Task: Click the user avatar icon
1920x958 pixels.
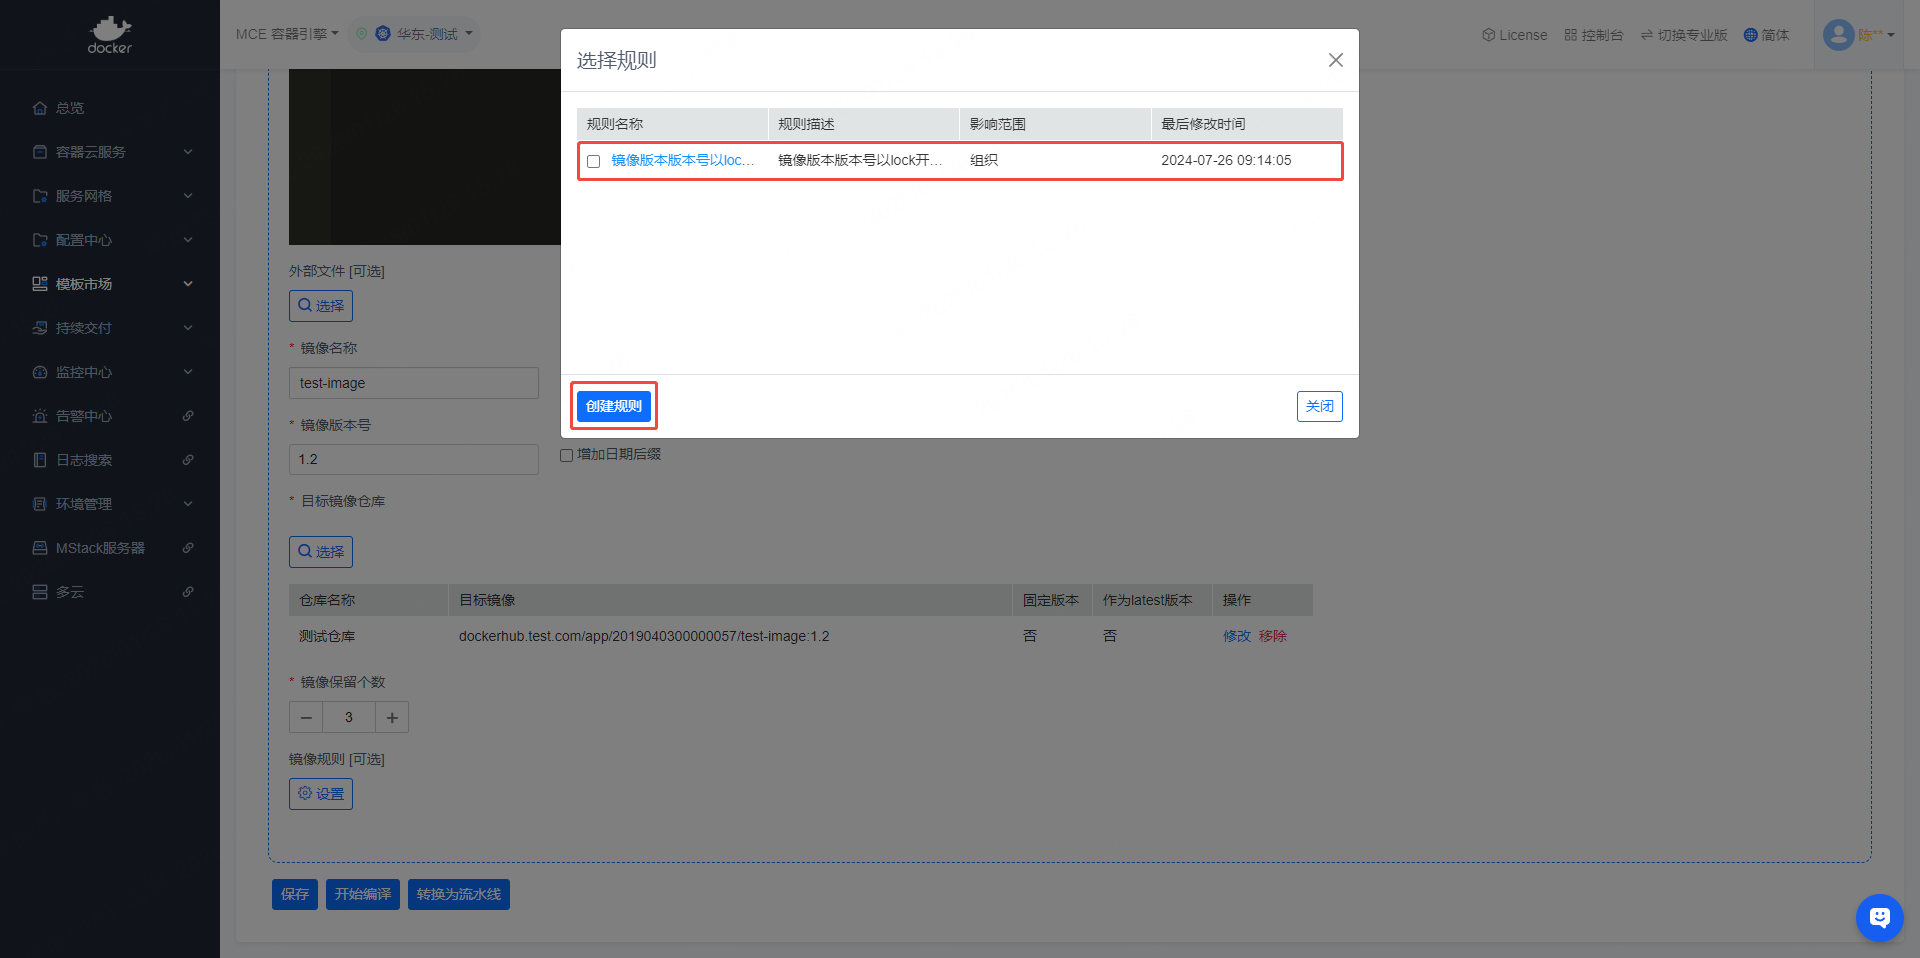Action: tap(1838, 35)
